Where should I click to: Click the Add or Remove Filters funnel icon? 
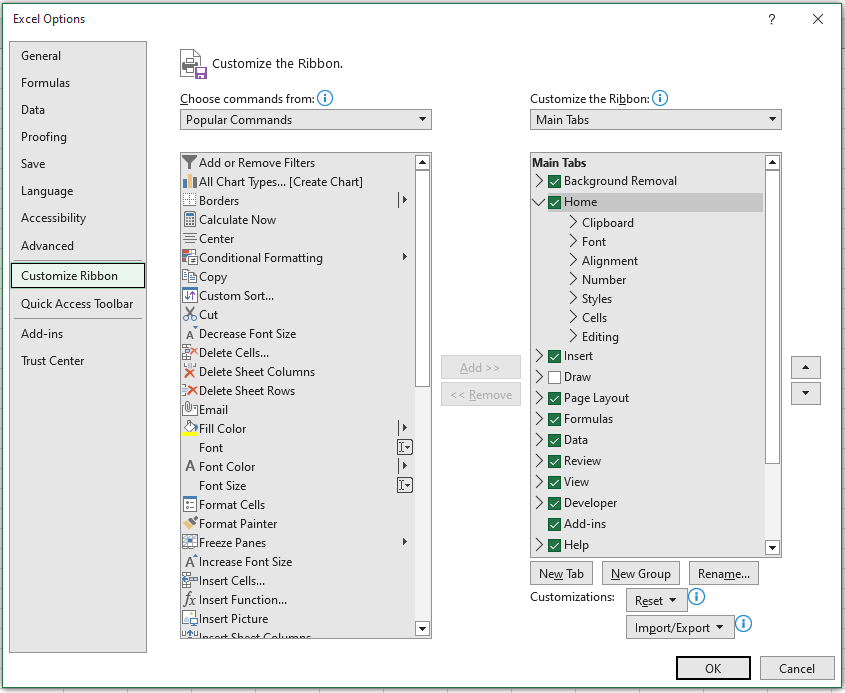tap(189, 162)
